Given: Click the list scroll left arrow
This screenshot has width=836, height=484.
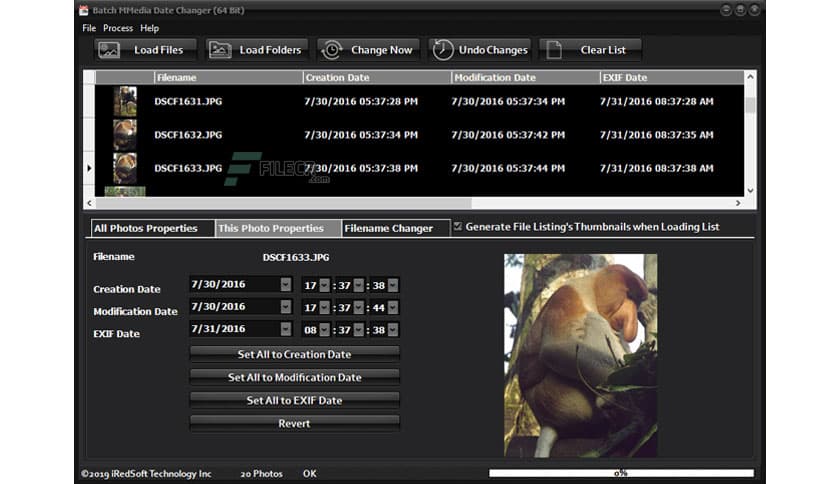Looking at the screenshot, I should (90, 203).
